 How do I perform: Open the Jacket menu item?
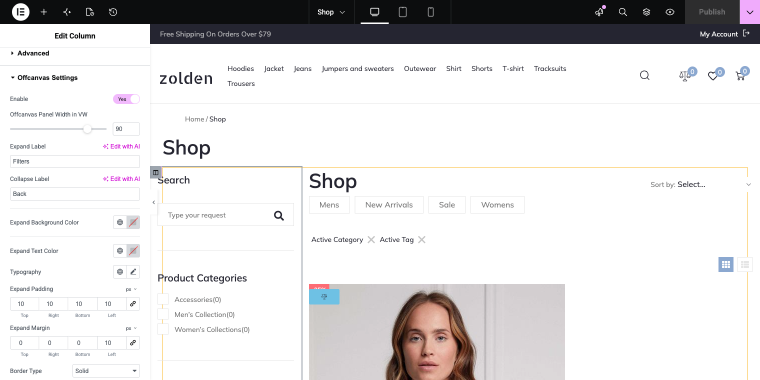[x=274, y=68]
